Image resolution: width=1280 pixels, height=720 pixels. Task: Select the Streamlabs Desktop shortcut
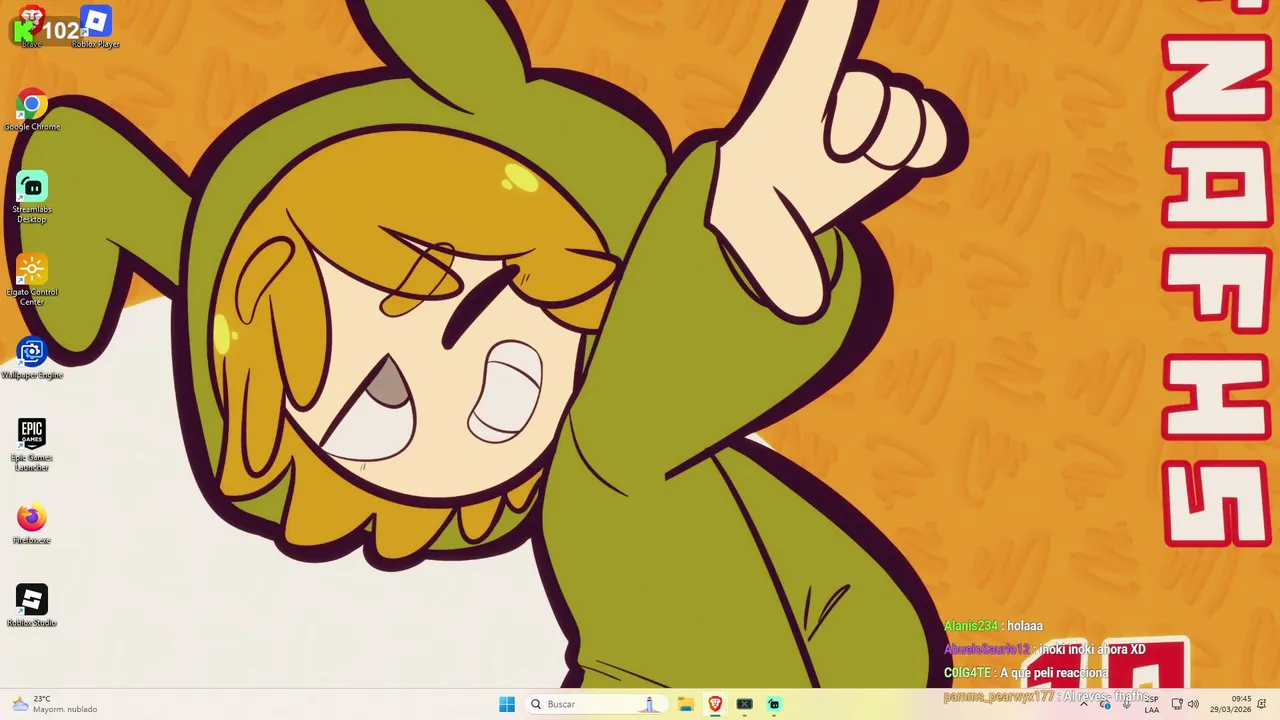coord(32,197)
